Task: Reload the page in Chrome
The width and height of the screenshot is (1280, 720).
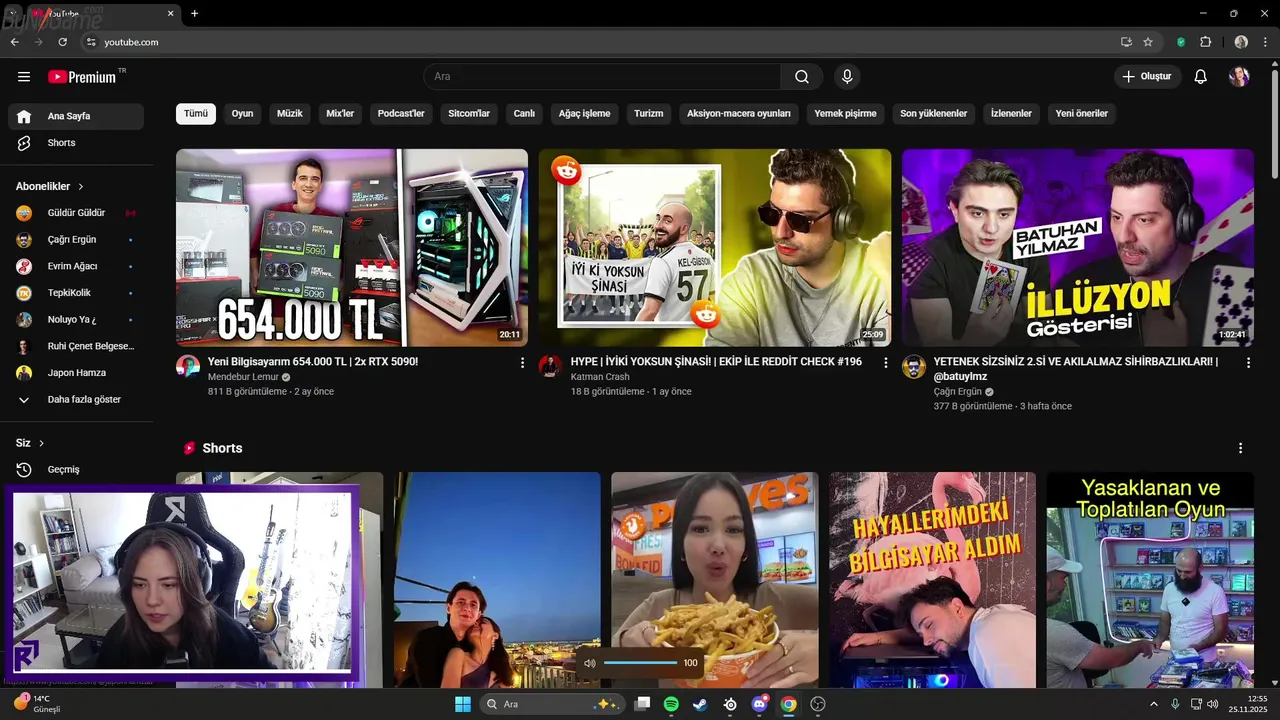Action: coord(62,42)
